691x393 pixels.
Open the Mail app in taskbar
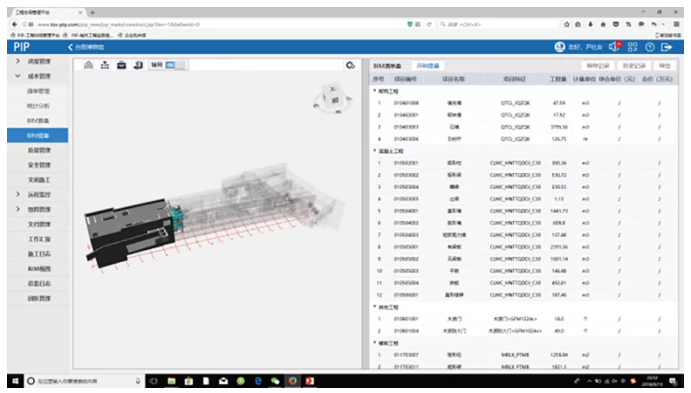coord(223,381)
